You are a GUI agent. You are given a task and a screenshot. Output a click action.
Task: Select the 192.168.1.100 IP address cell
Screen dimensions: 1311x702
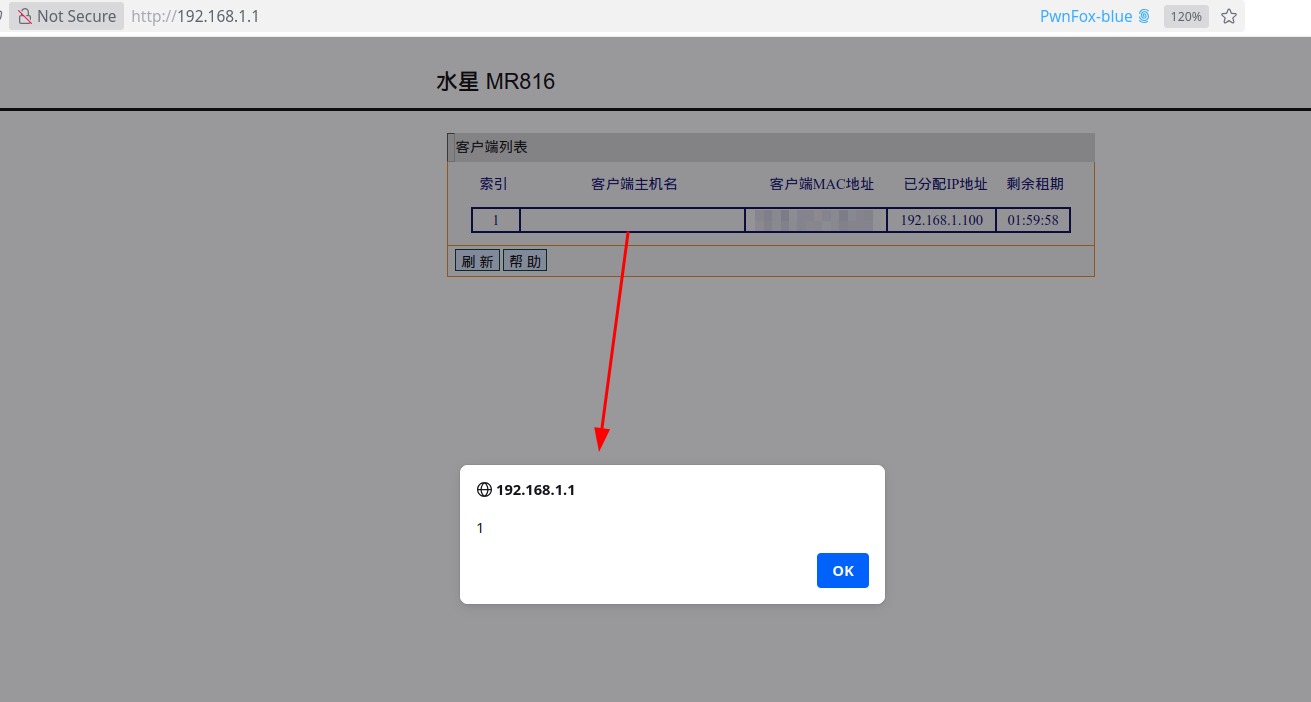(x=941, y=220)
